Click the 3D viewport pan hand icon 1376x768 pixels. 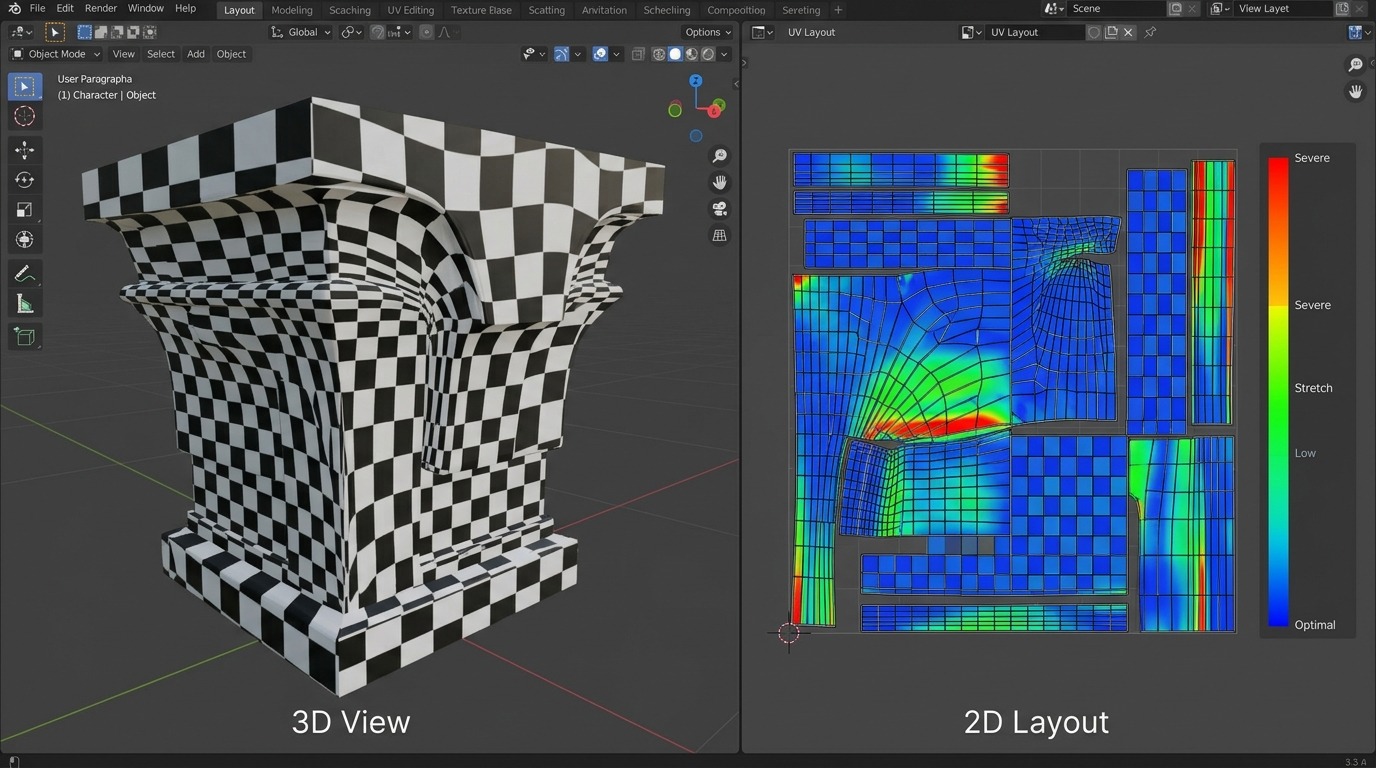tap(719, 182)
